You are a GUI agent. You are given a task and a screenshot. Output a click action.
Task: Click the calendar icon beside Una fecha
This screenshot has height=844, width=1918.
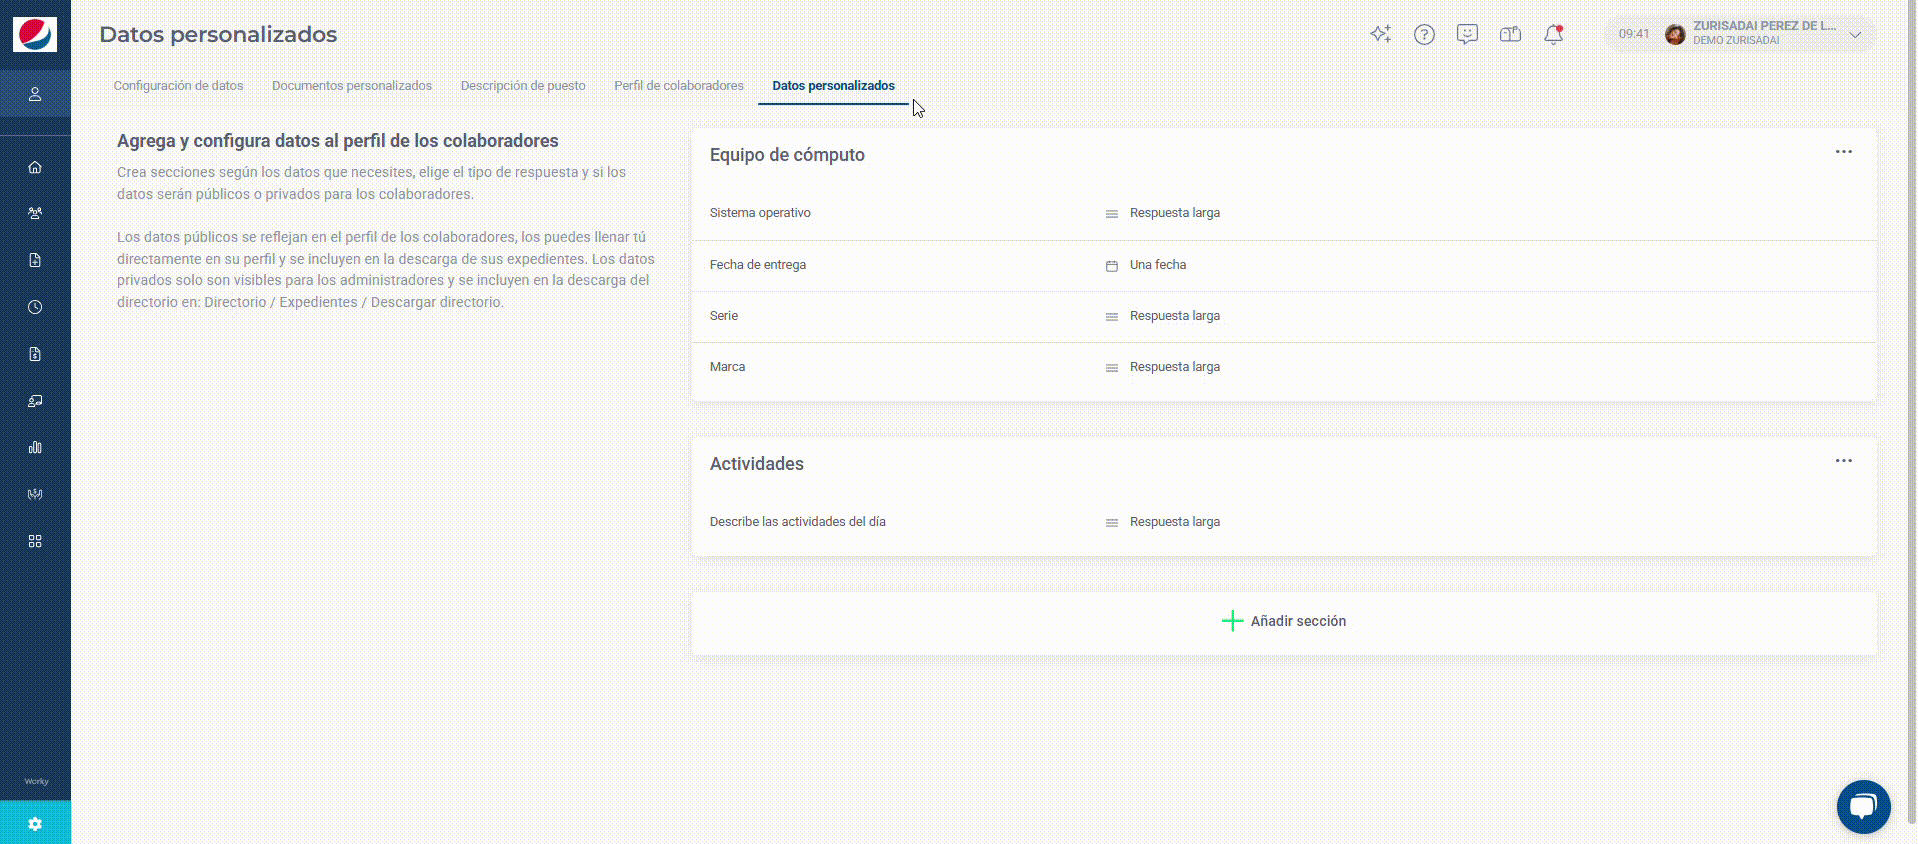pyautogui.click(x=1111, y=266)
